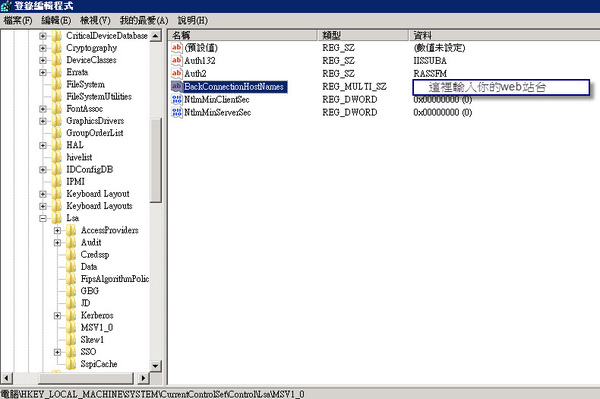Select the NtlmMinServerSec value name
This screenshot has width=600, height=399.
tap(218, 112)
